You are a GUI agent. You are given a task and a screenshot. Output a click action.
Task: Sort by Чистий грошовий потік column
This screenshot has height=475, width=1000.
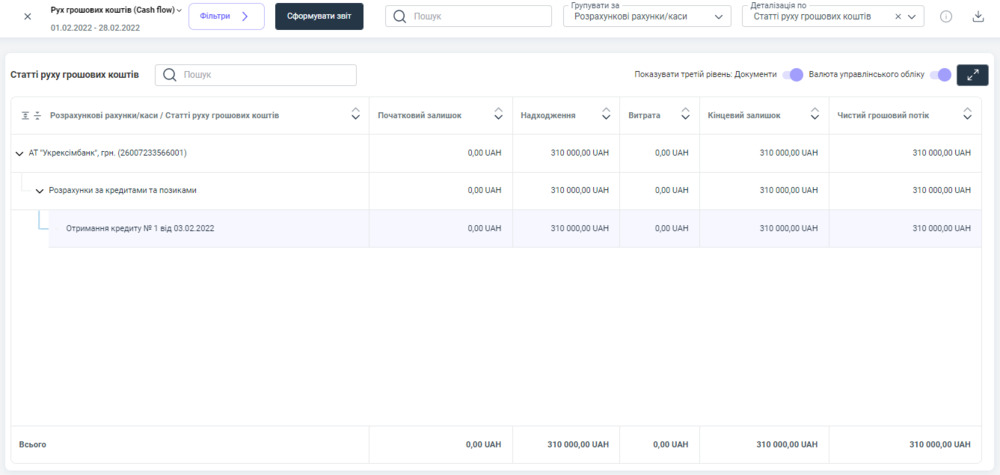pos(967,115)
